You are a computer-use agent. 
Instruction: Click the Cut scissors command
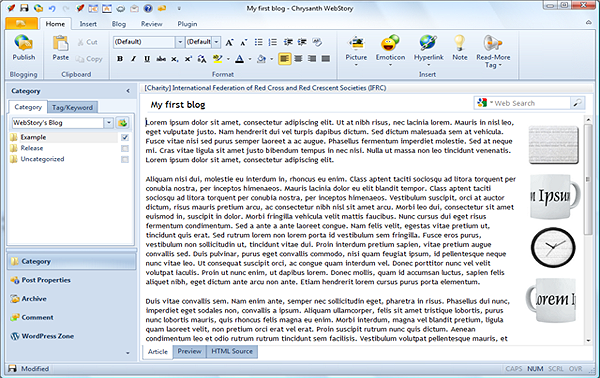click(x=87, y=42)
